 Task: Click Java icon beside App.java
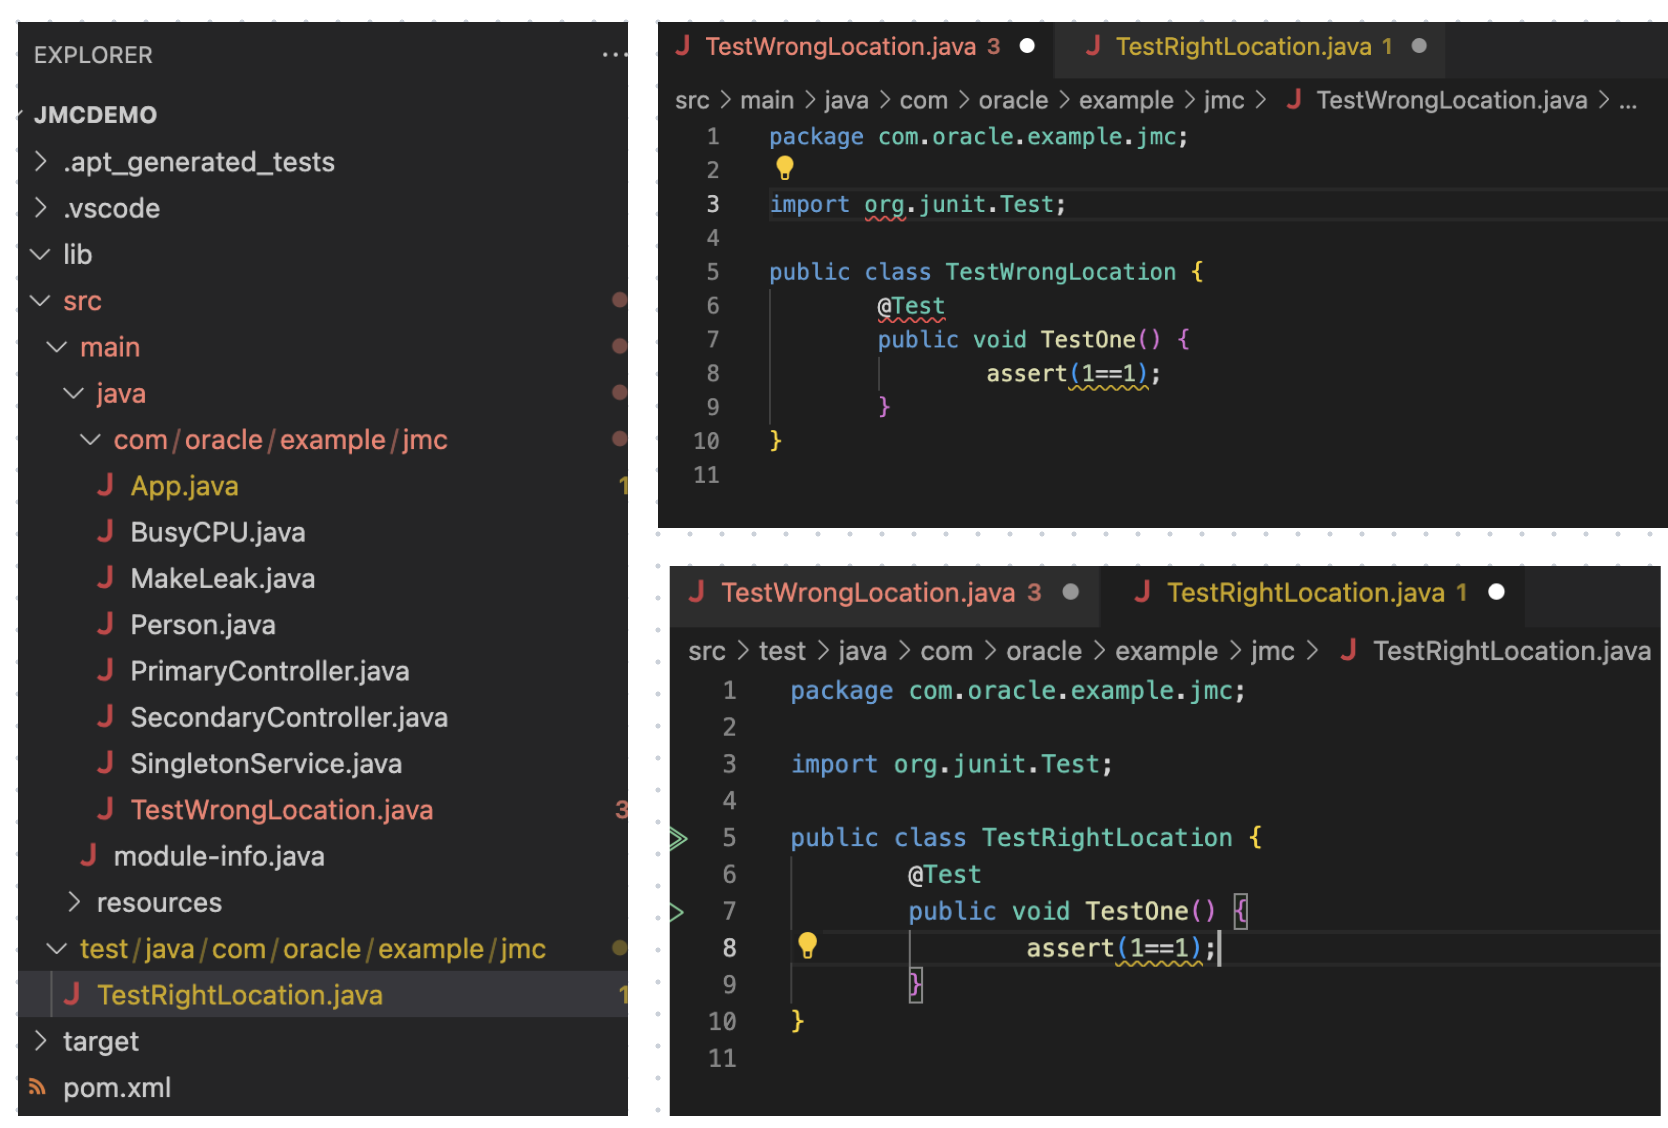[x=105, y=486]
